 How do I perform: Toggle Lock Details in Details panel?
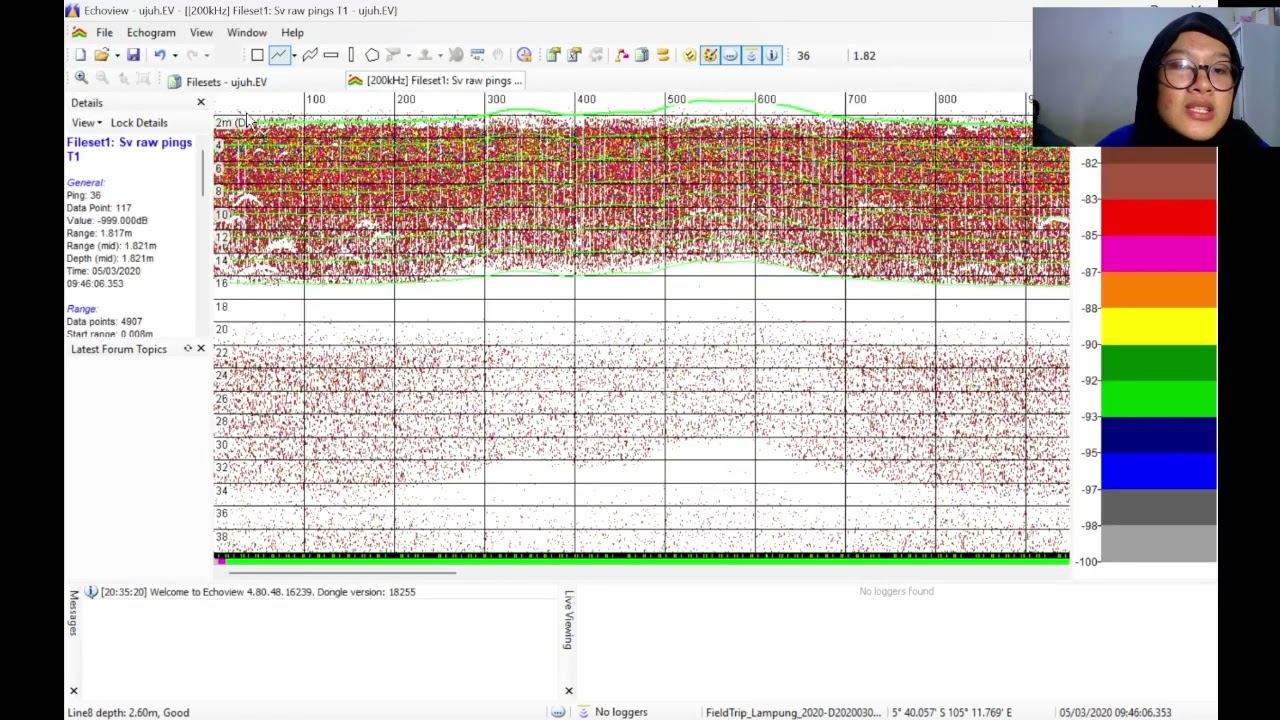[139, 122]
